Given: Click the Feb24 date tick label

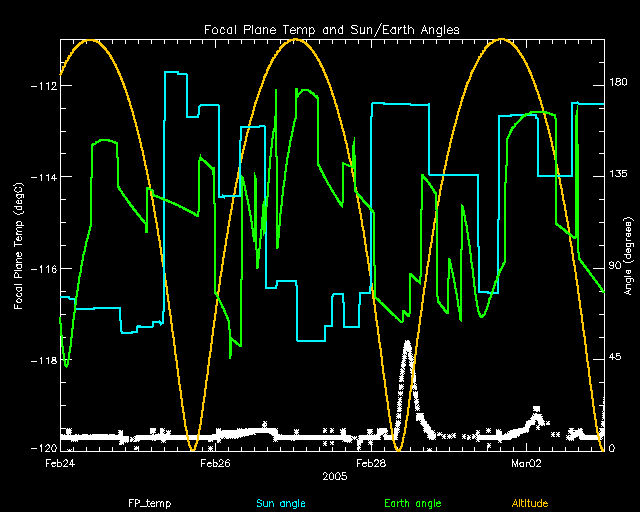Looking at the screenshot, I should coord(60,463).
